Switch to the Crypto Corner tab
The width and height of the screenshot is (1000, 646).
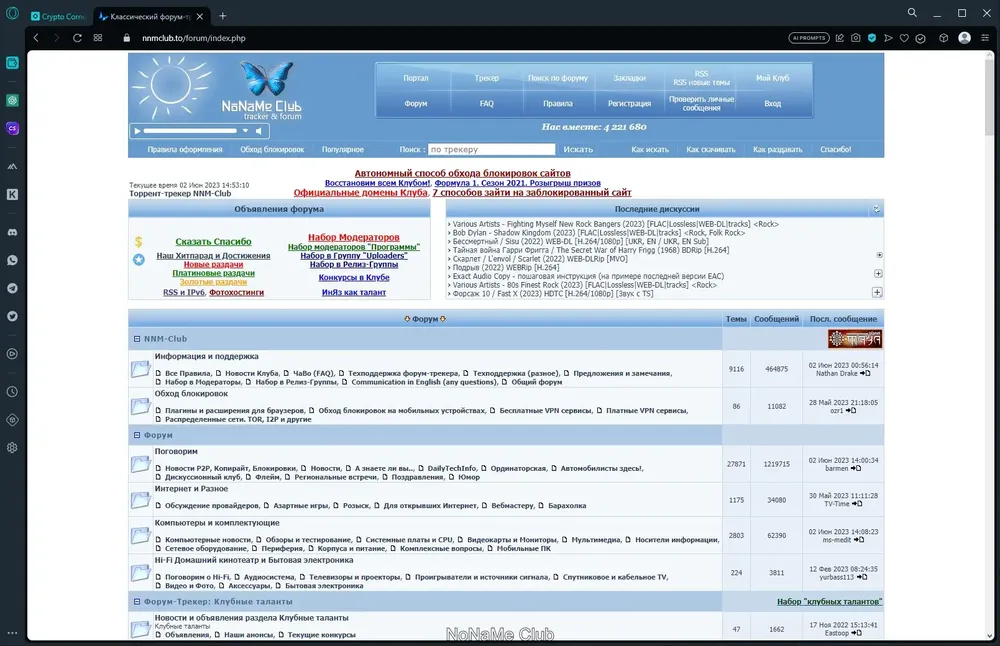(x=58, y=17)
